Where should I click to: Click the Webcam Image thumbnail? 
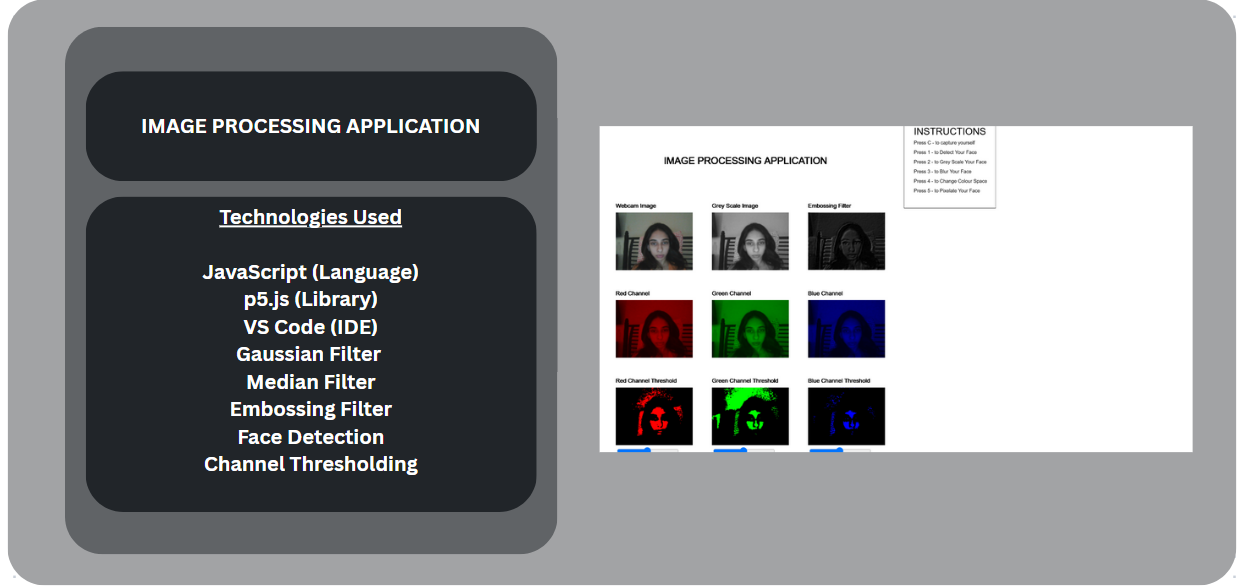point(654,241)
